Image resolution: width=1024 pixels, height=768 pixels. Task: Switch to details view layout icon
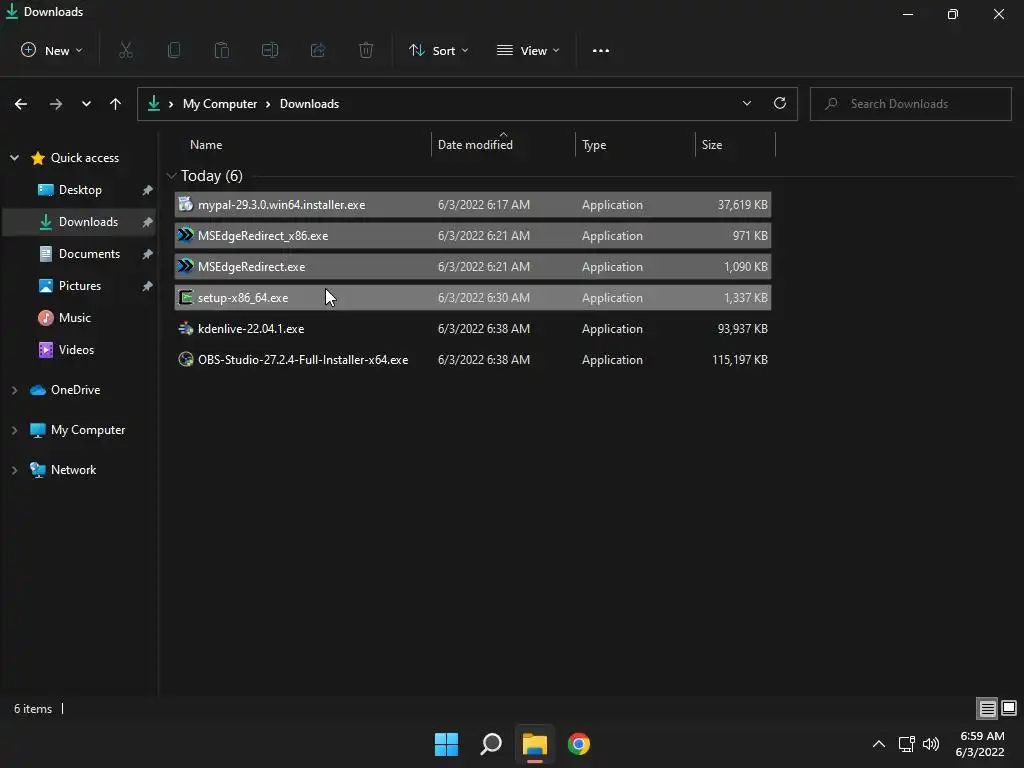click(987, 708)
